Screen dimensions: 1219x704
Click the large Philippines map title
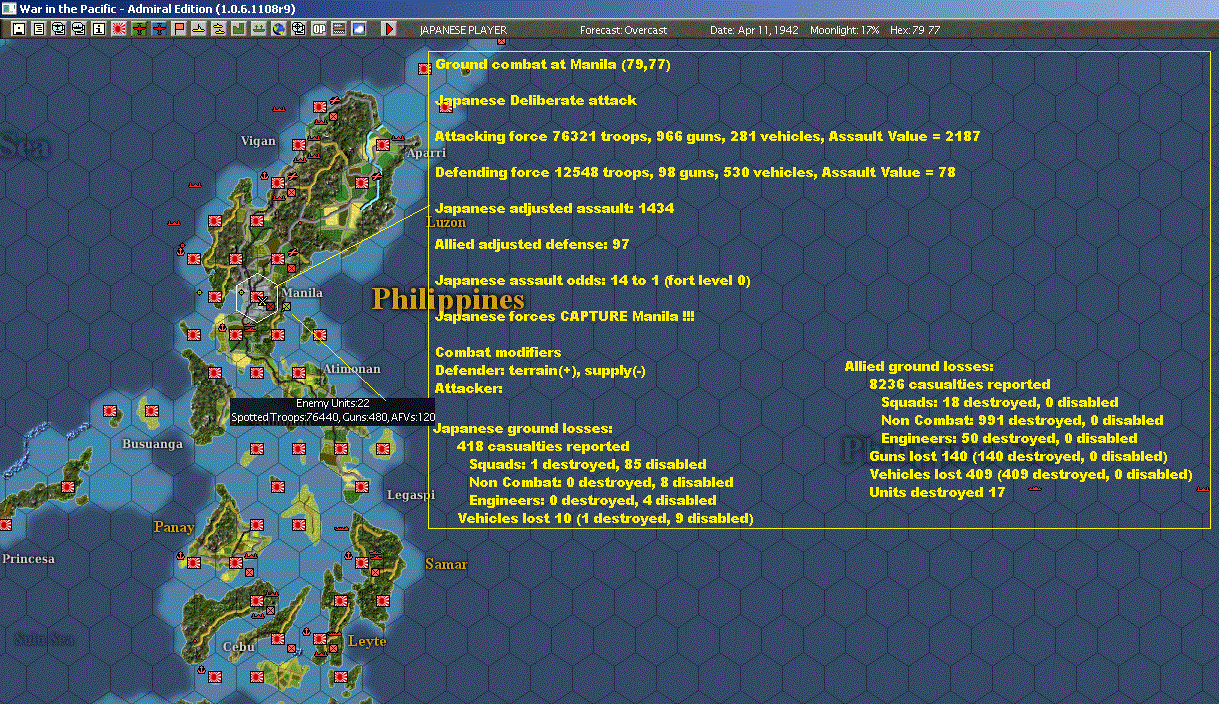448,298
